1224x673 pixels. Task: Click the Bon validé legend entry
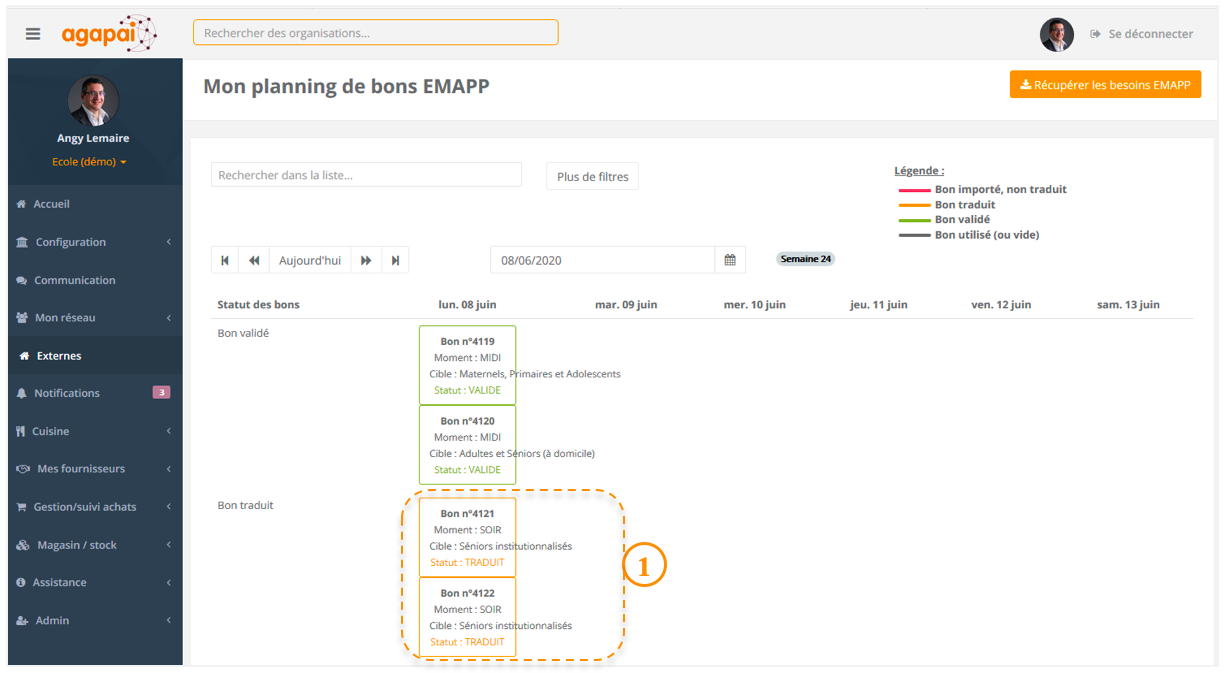944,220
